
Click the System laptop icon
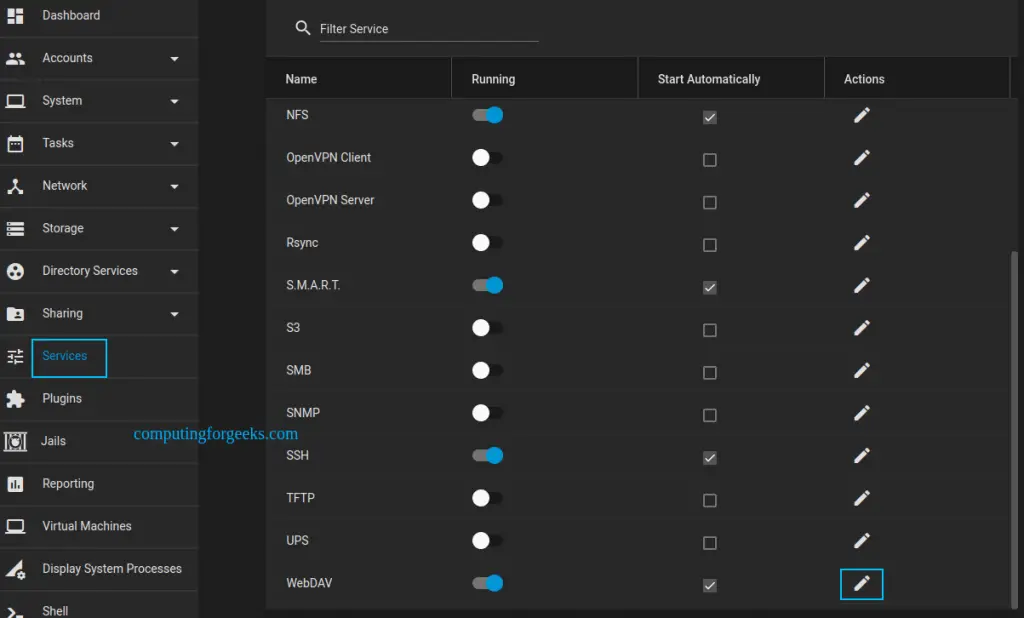click(15, 101)
